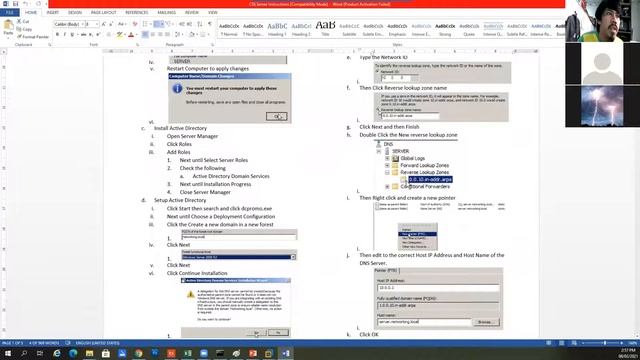Apply the red font color
640x360 pixels.
coord(131,35)
